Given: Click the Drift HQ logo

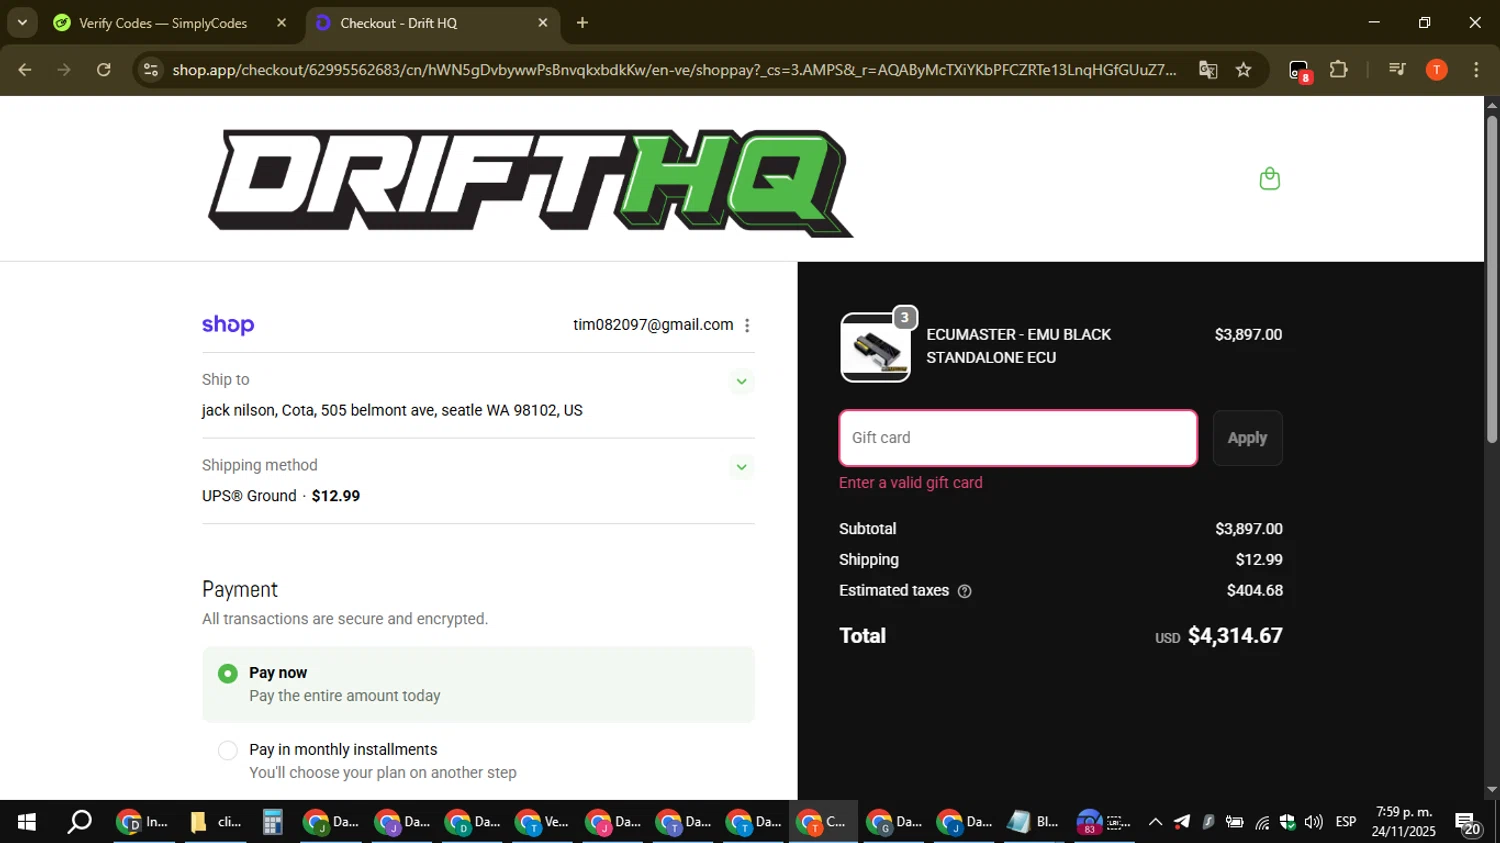Looking at the screenshot, I should 531,183.
